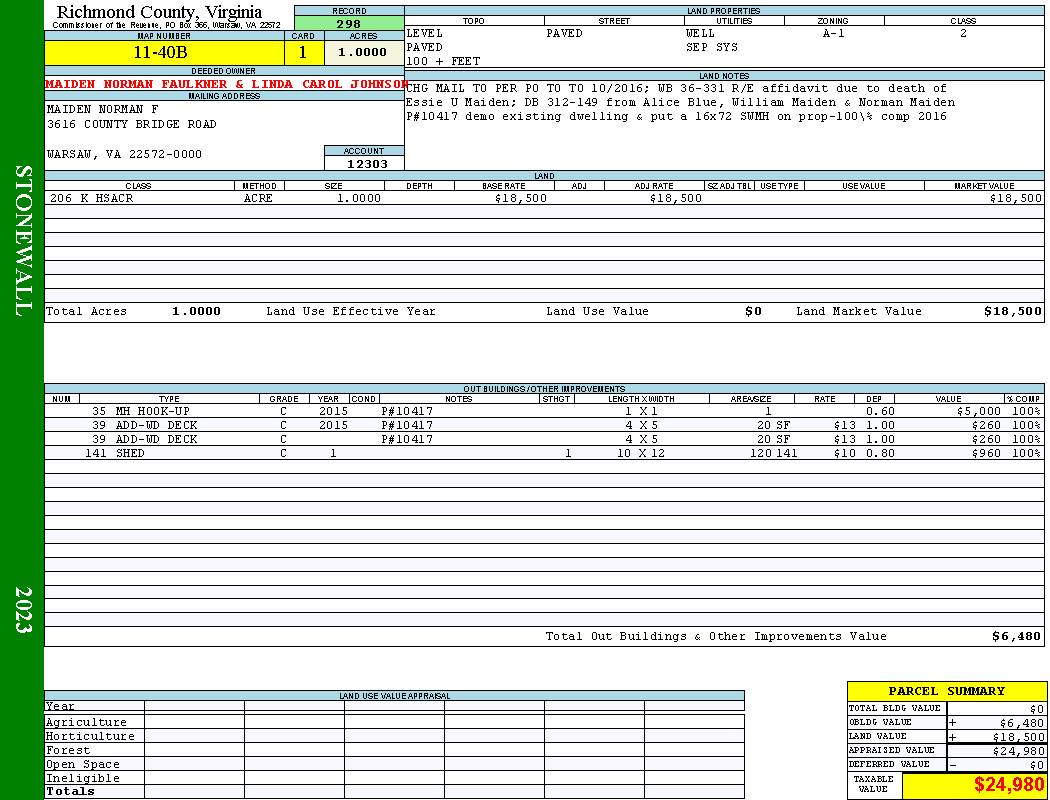
Task: Select land base rate $18,500
Action: 521,199
